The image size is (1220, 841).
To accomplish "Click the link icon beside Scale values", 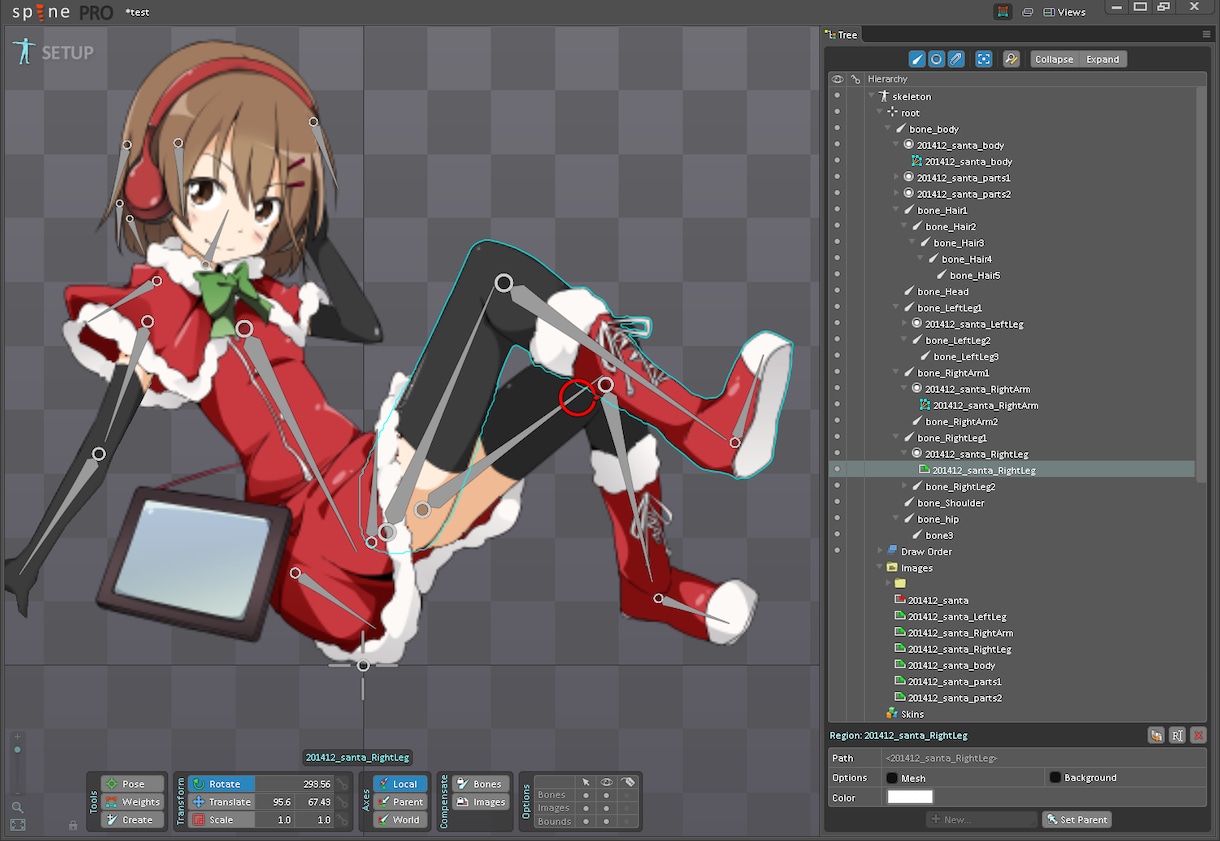I will coord(342,820).
